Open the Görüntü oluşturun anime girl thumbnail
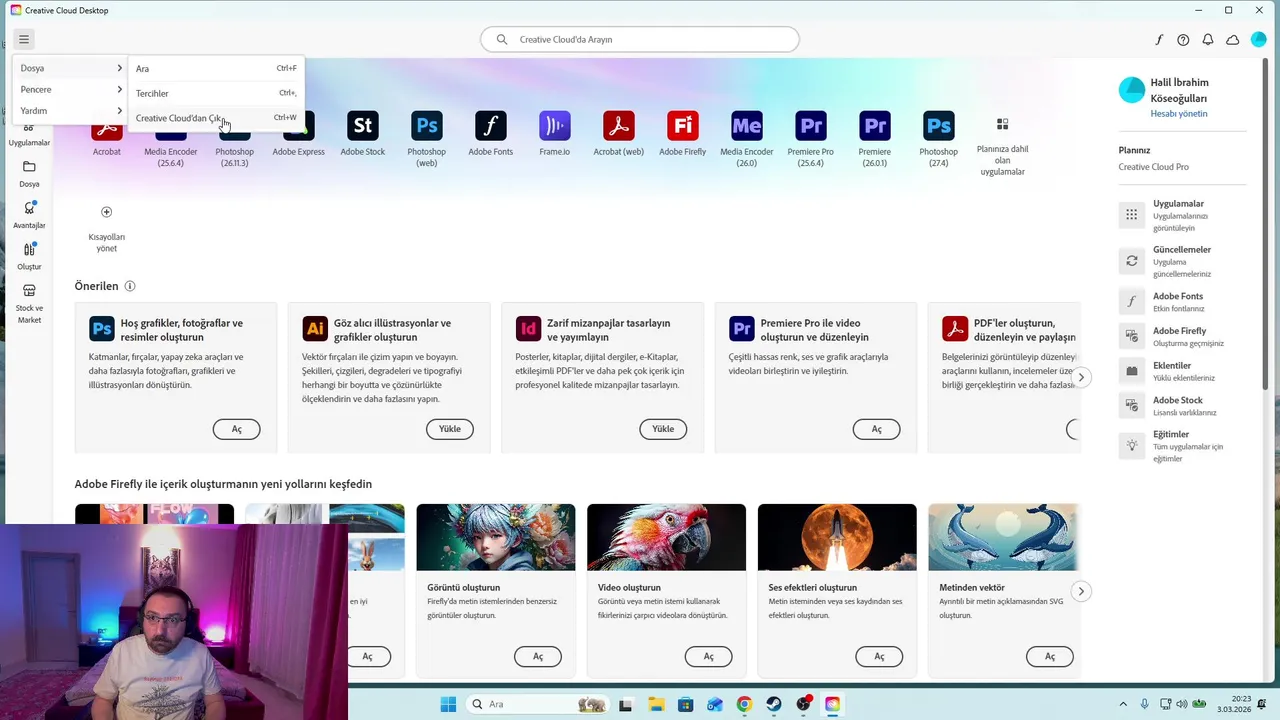1280x720 pixels. tap(496, 538)
